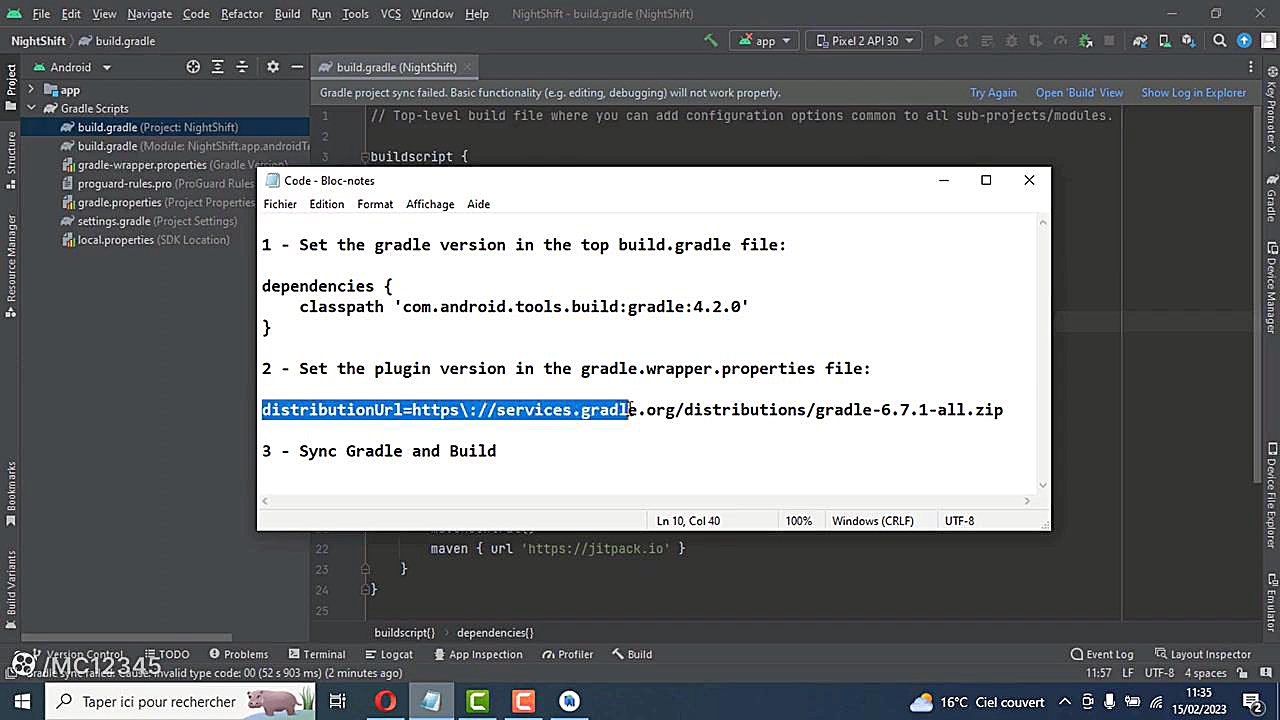Open the SDK Manager toolbar icon
The width and height of the screenshot is (1280, 720).
click(1189, 41)
